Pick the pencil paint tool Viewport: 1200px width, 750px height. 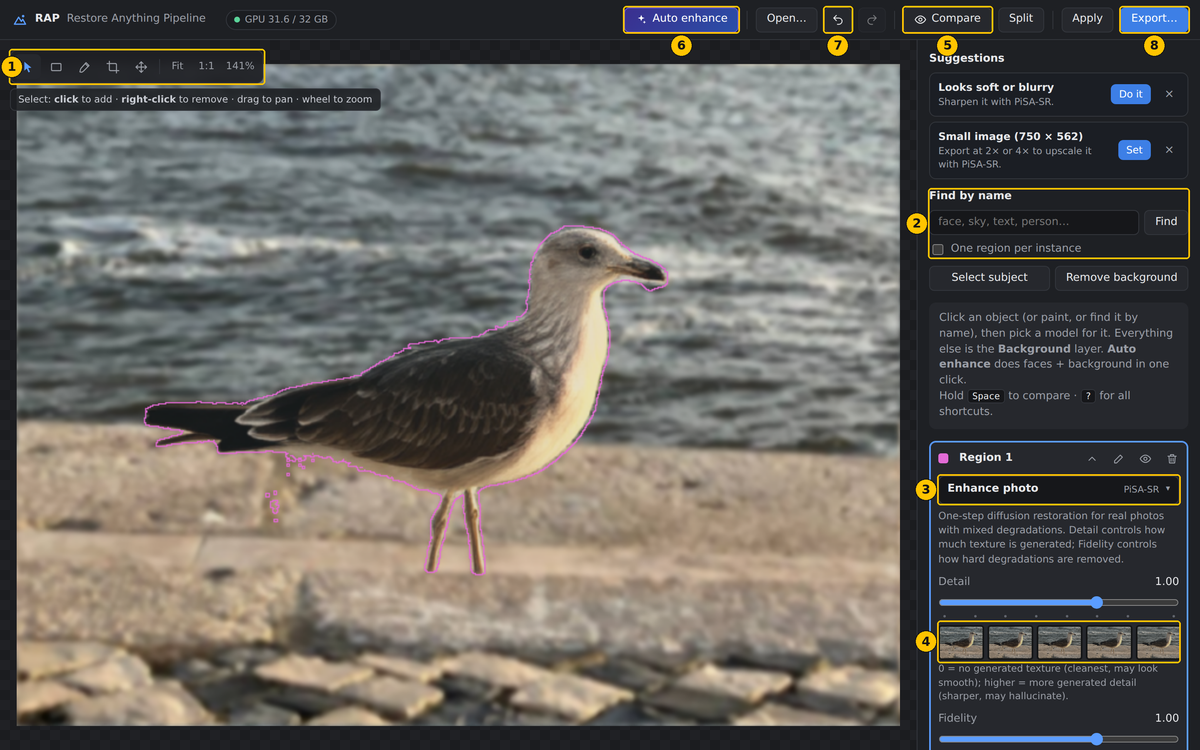[84, 67]
